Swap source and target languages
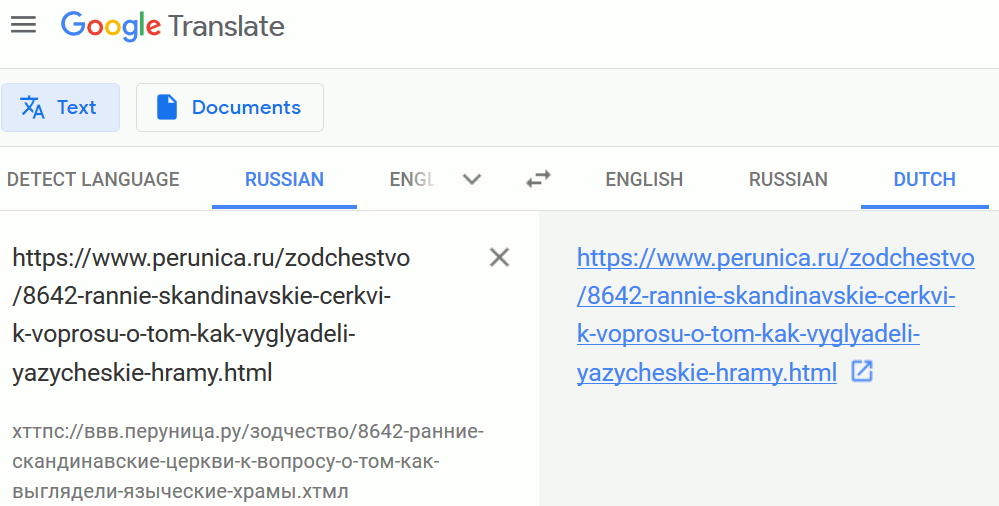Image resolution: width=999 pixels, height=506 pixels. (538, 179)
